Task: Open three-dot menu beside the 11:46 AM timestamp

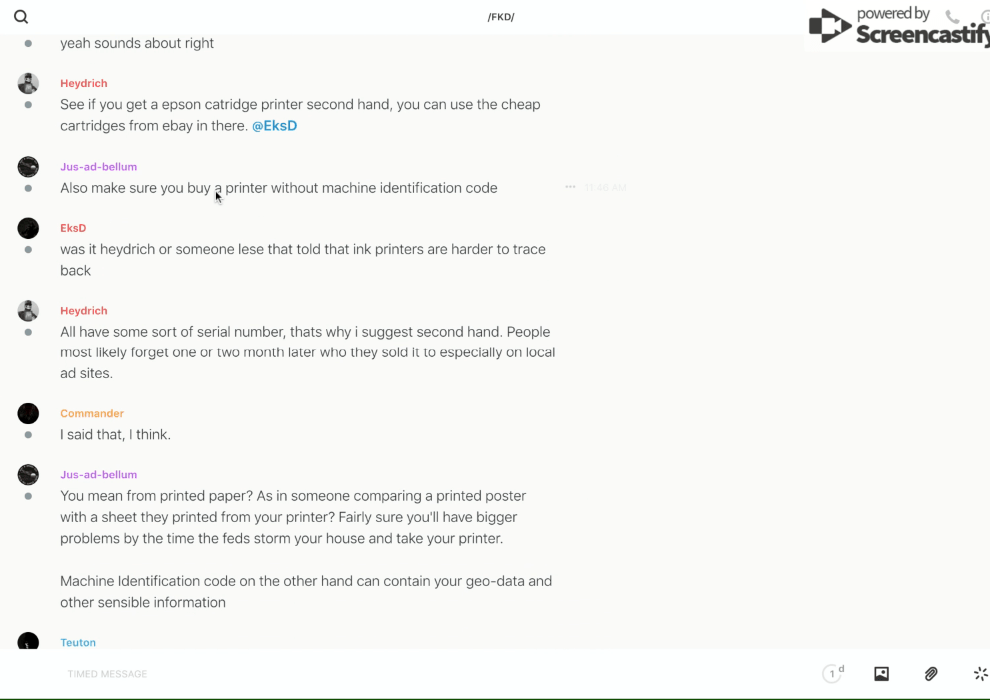Action: 570,187
